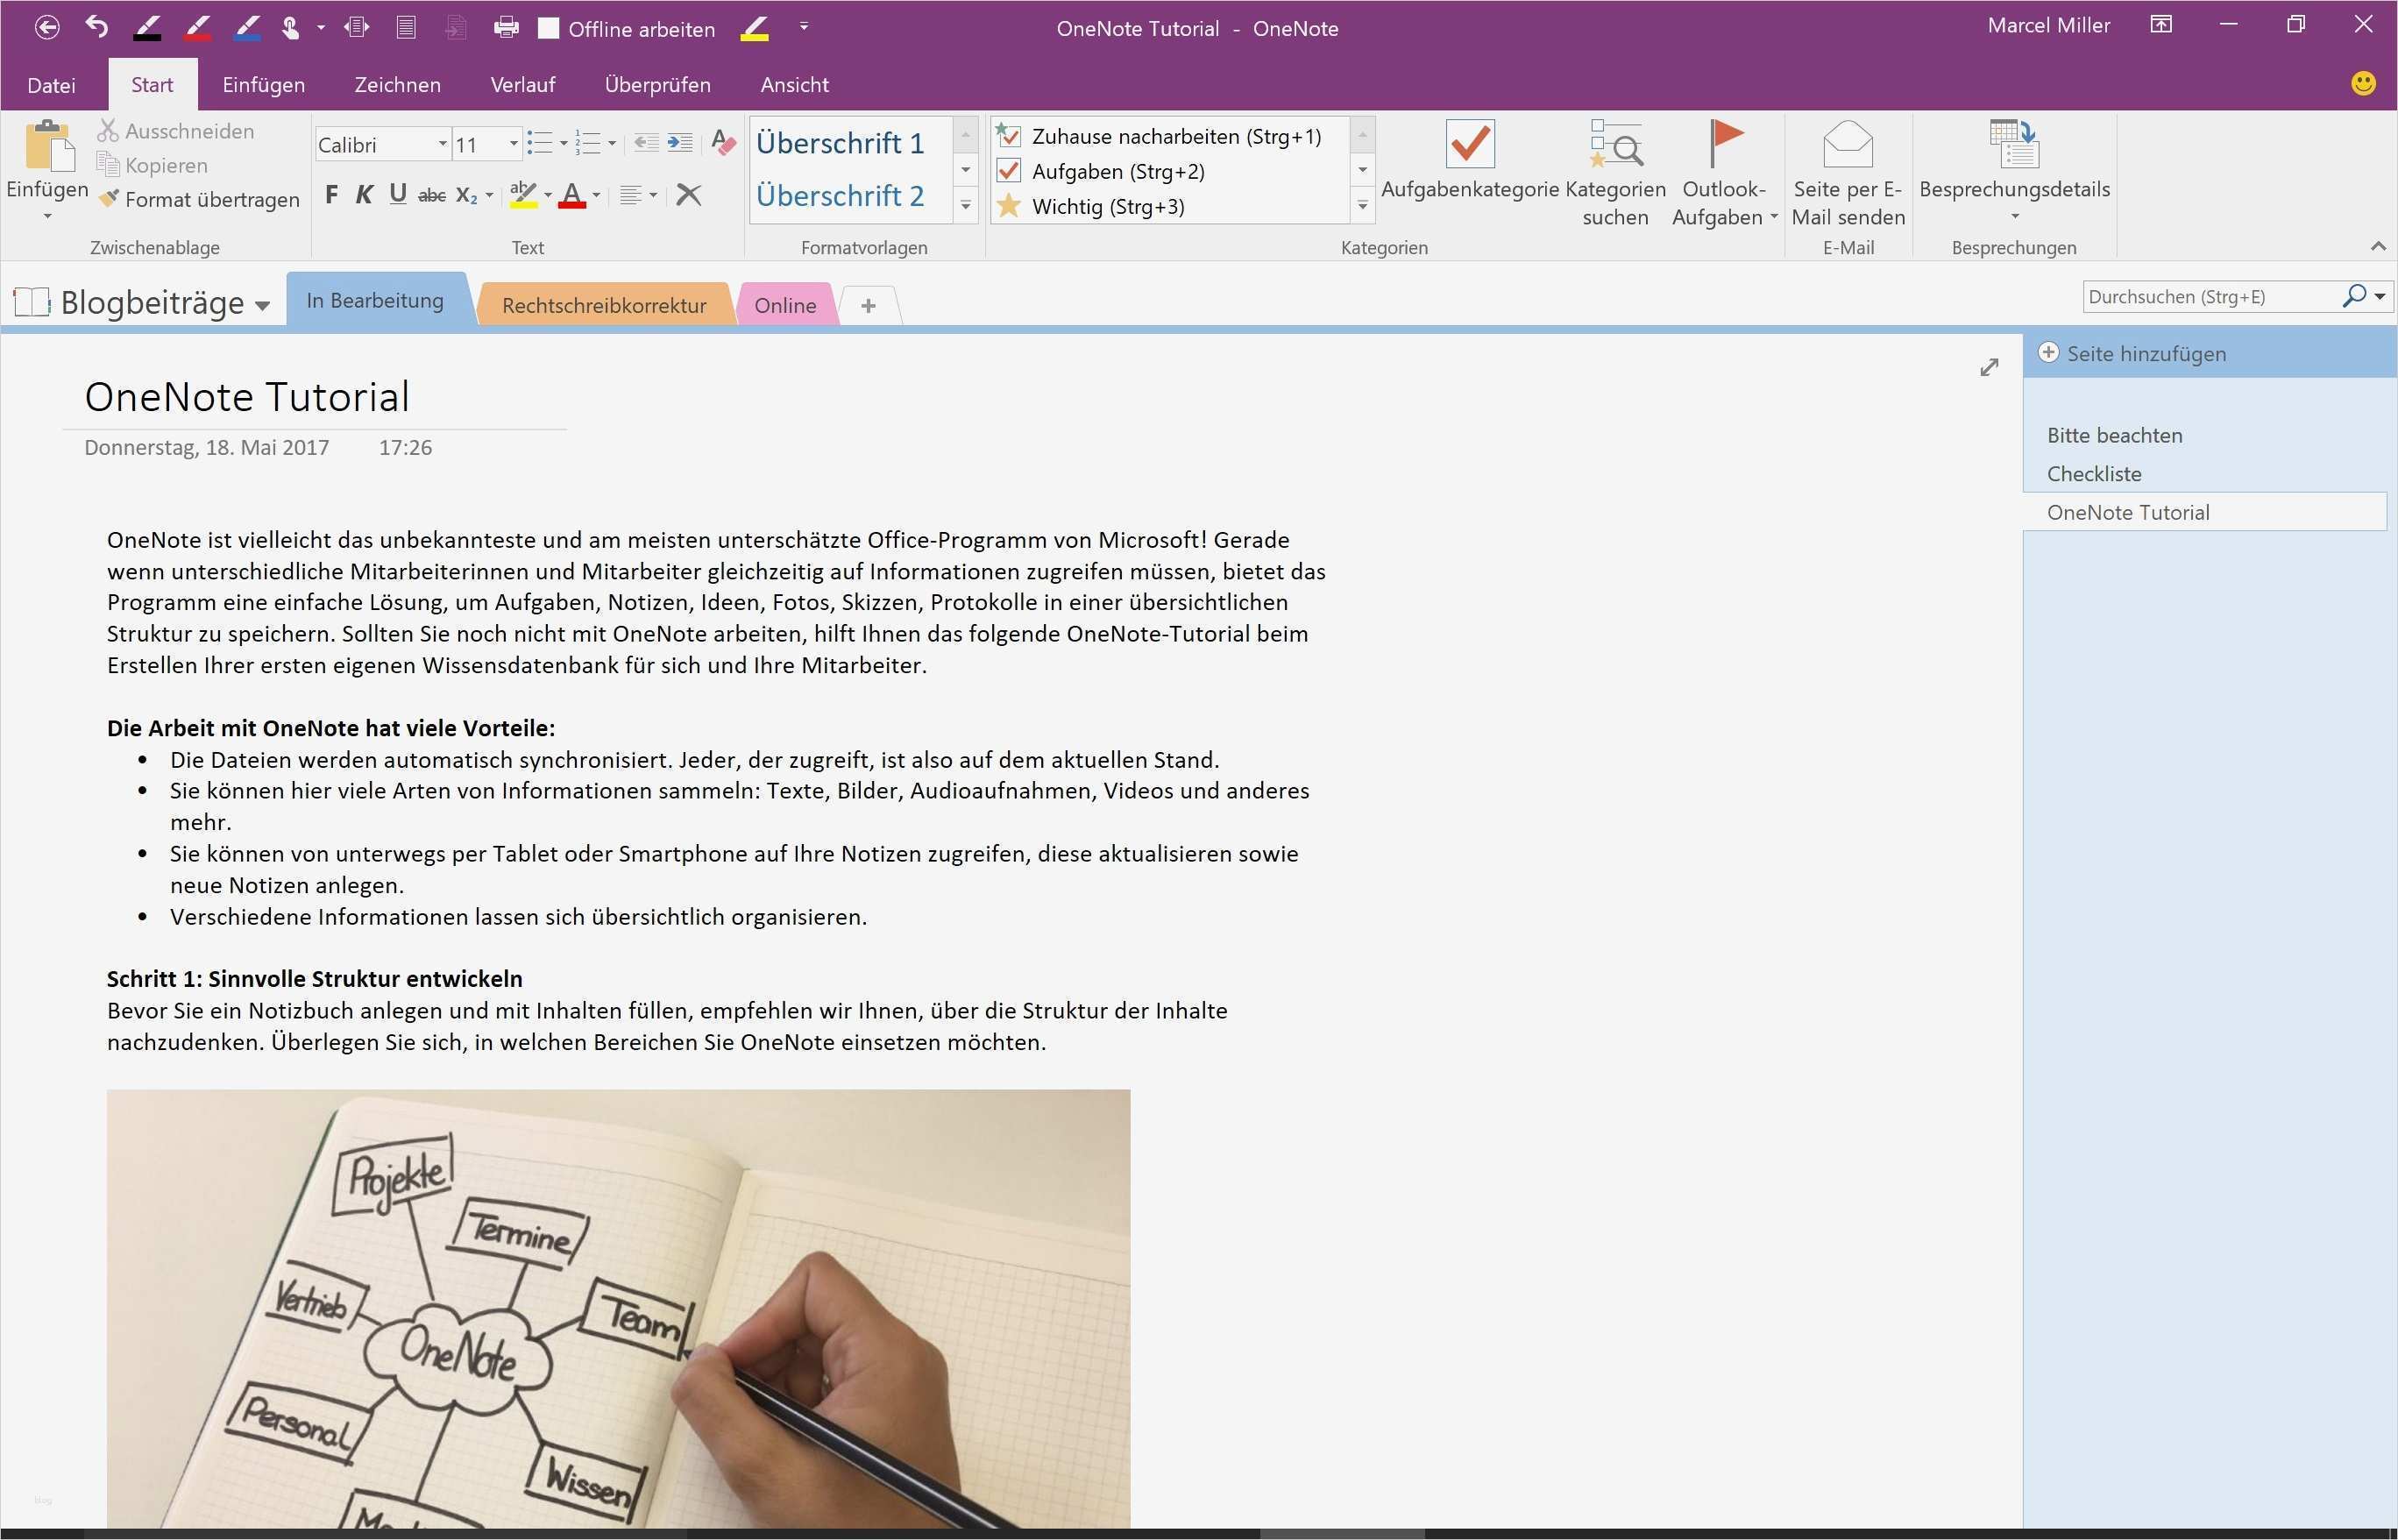Viewport: 2398px width, 1540px height.
Task: Click the delete X icon in the Text group
Action: click(688, 195)
